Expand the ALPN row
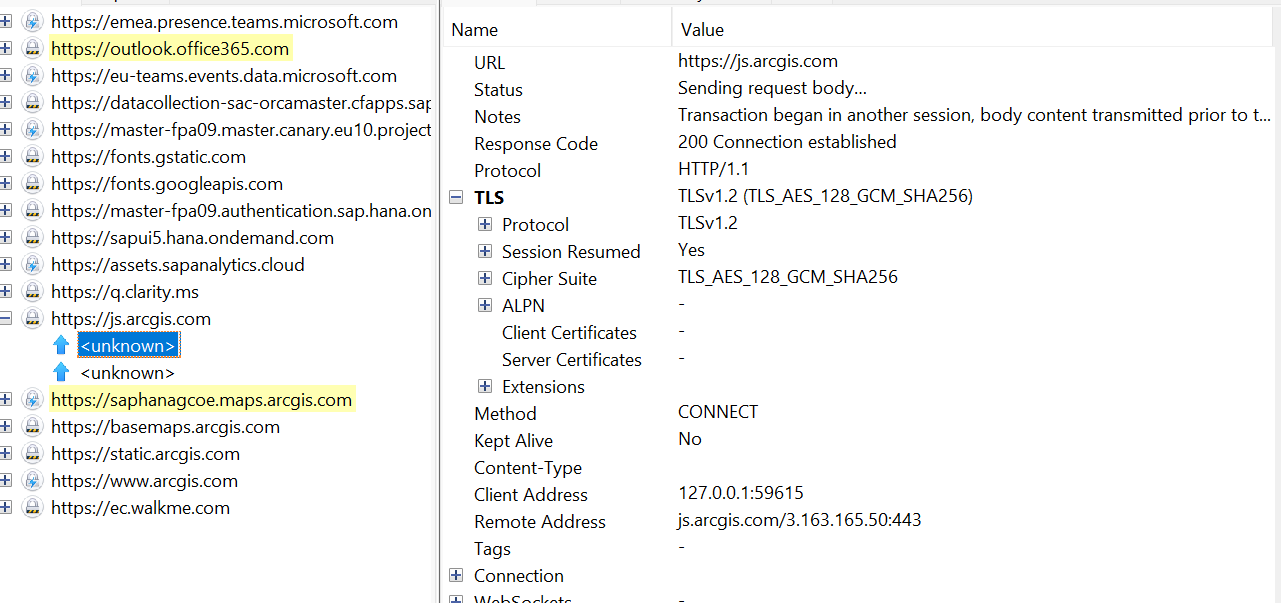This screenshot has width=1281, height=603. [485, 306]
